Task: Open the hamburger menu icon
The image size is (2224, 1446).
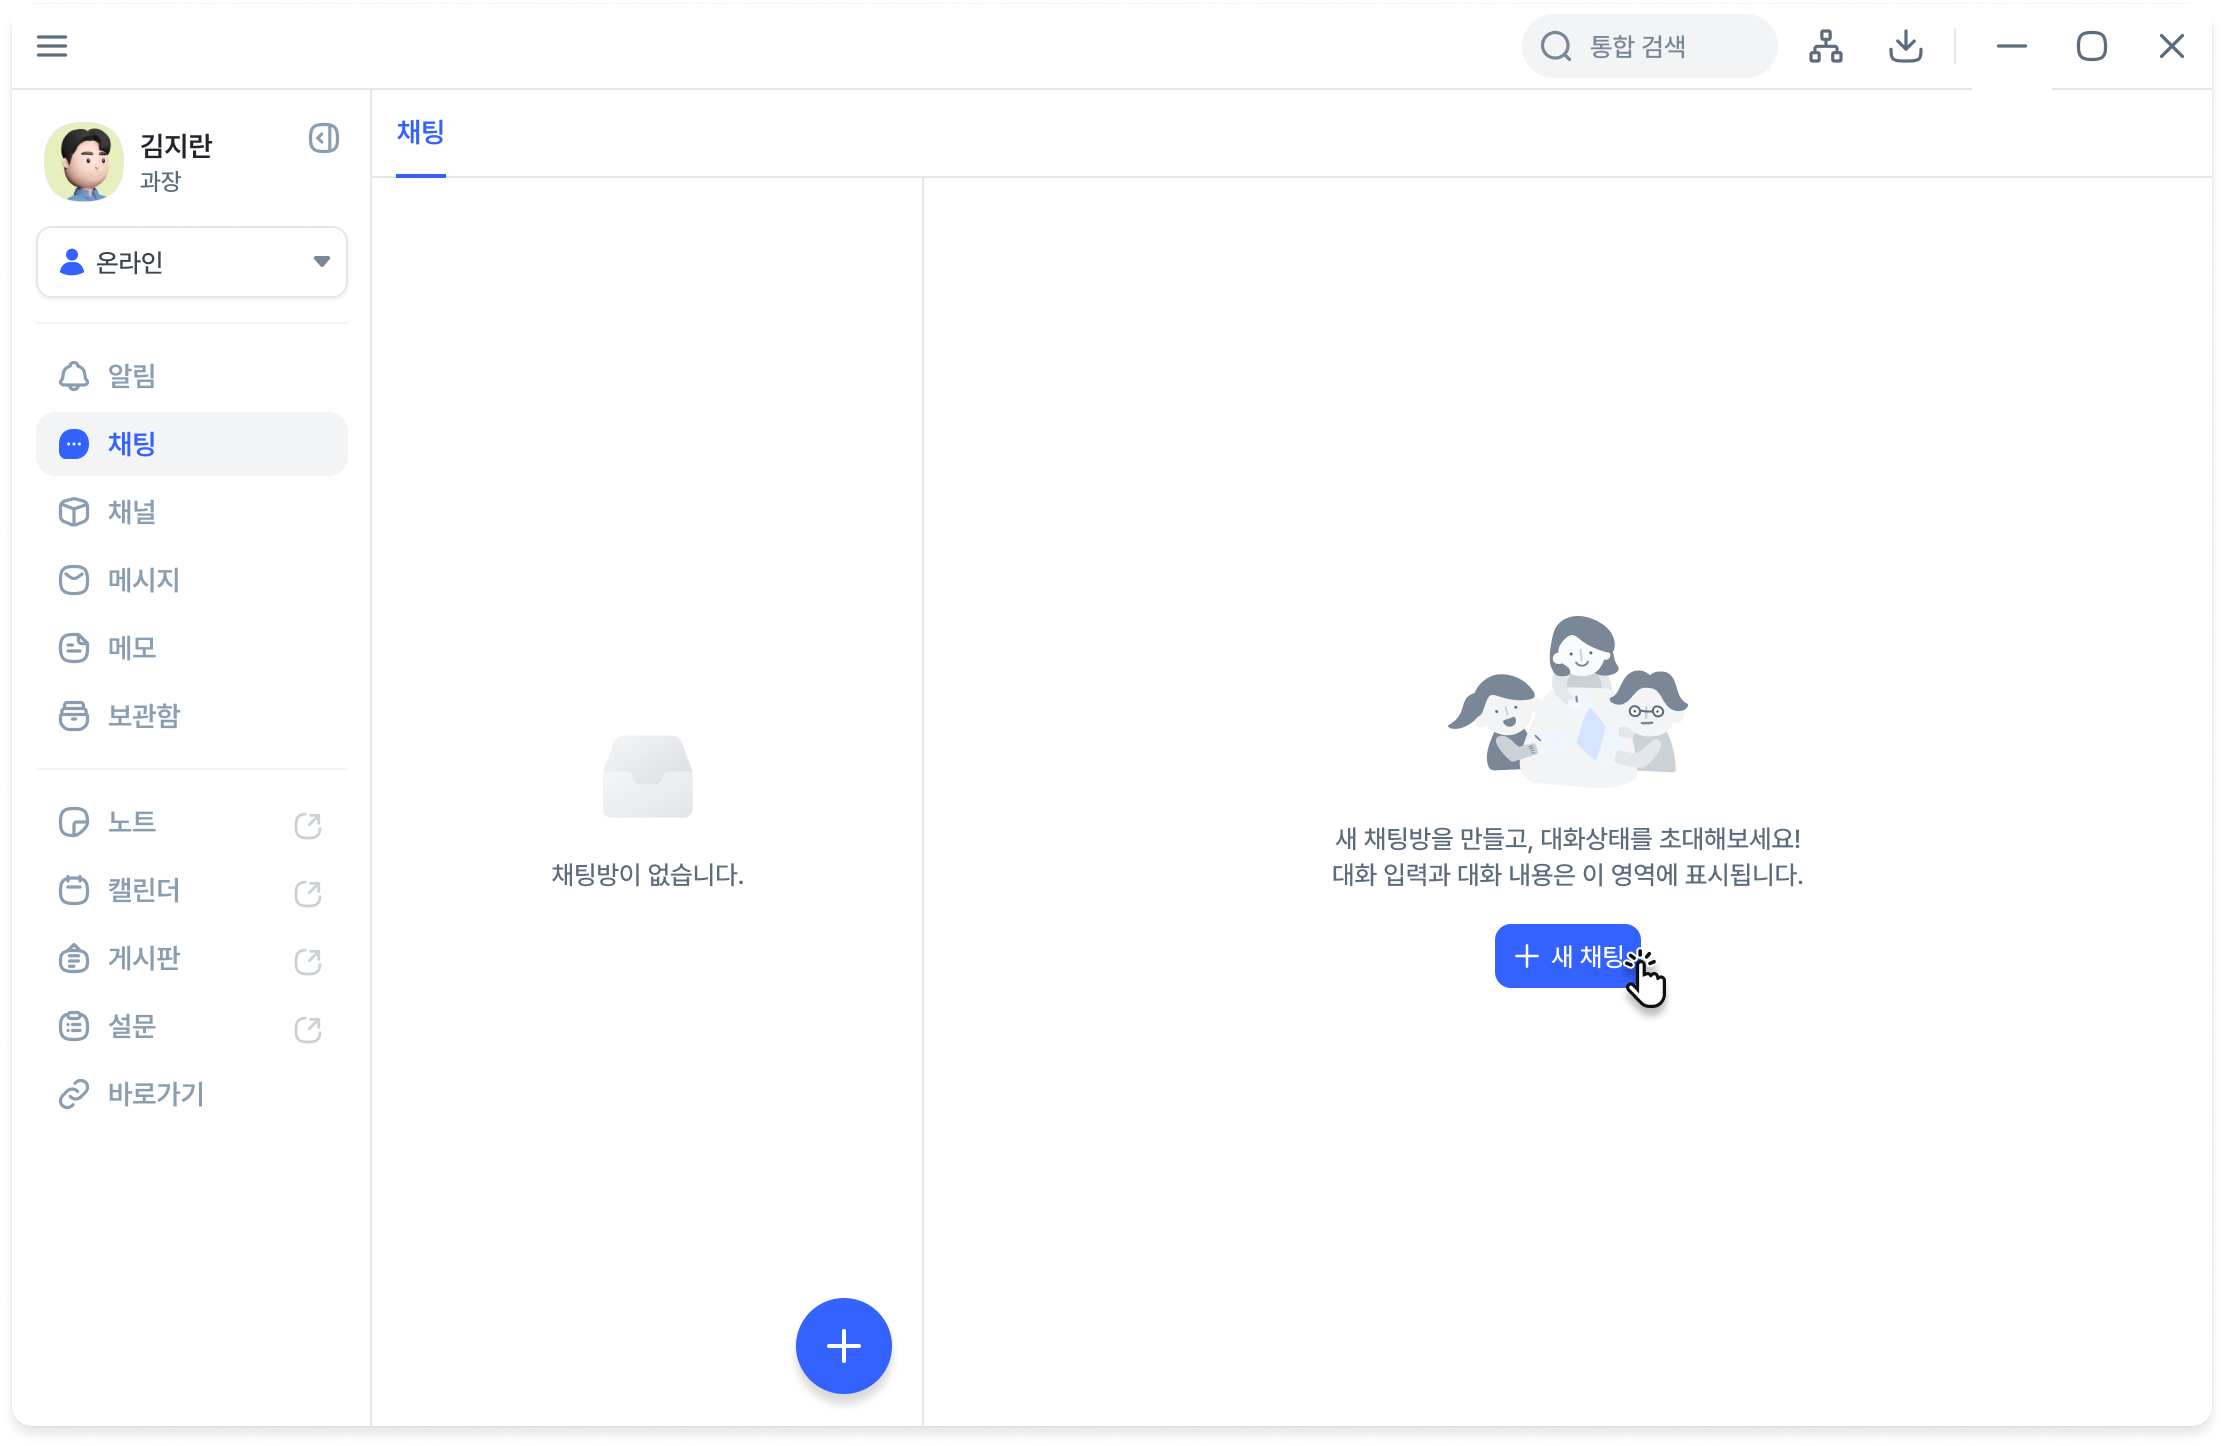Action: [52, 46]
